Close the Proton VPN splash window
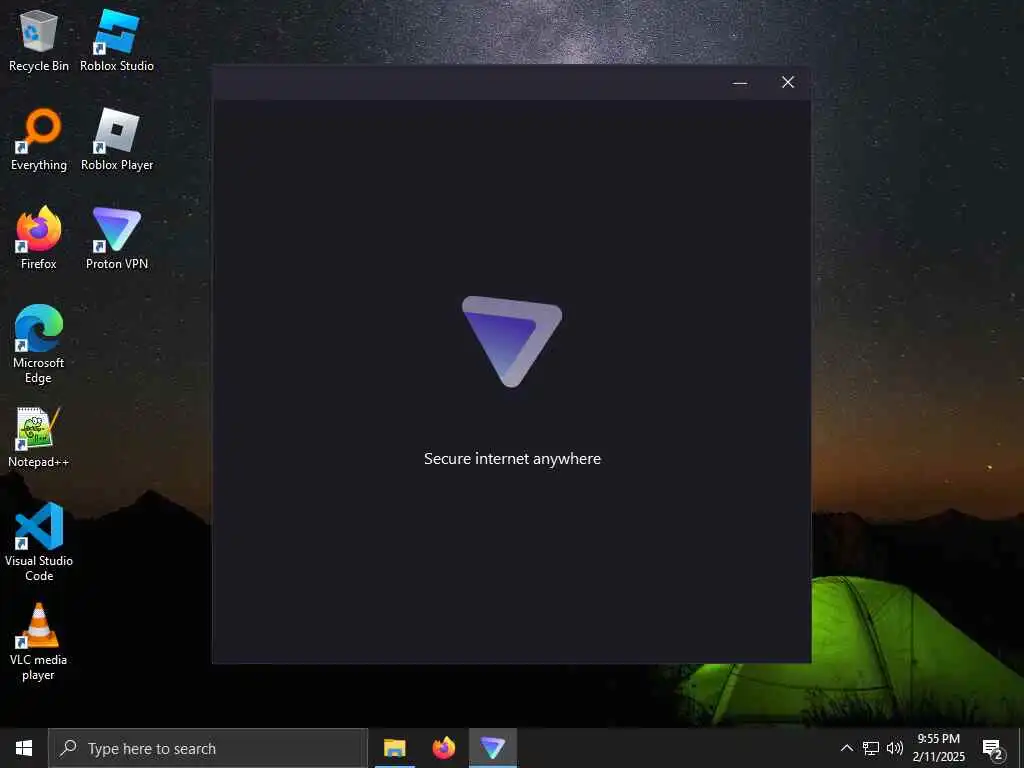Image resolution: width=1024 pixels, height=768 pixels. pos(788,82)
